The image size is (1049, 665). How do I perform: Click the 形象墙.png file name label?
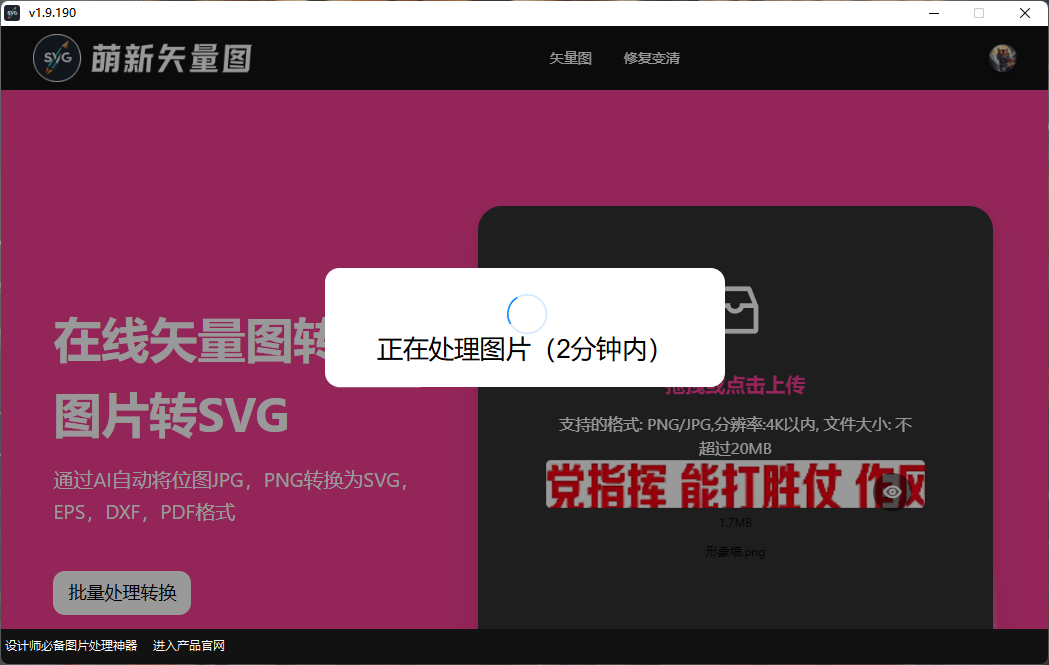tap(735, 551)
